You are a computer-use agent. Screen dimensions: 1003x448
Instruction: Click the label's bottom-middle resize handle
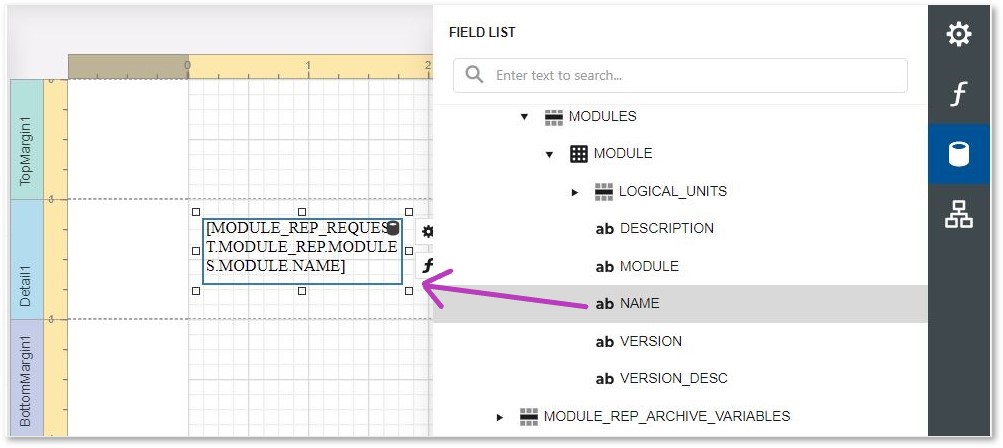pos(302,291)
